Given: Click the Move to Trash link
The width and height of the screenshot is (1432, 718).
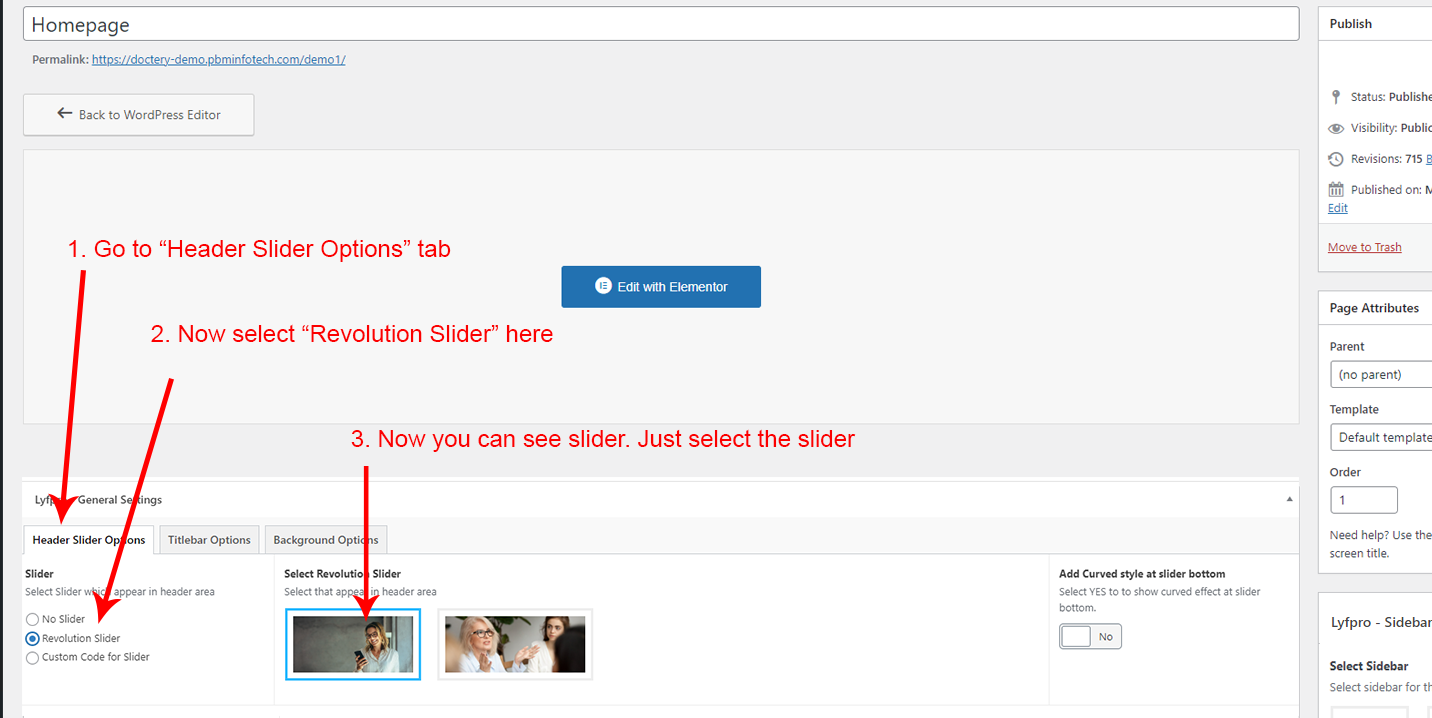Looking at the screenshot, I should point(1364,247).
